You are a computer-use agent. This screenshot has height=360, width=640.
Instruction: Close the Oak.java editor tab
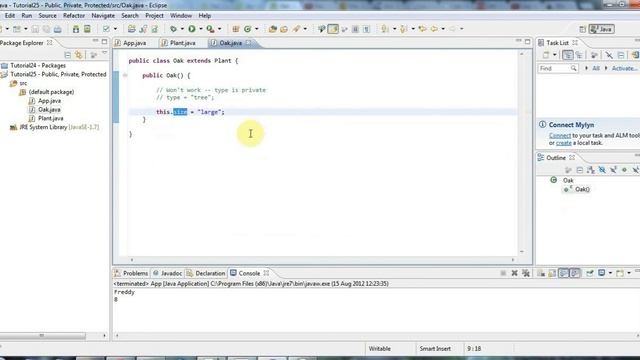tap(249, 43)
